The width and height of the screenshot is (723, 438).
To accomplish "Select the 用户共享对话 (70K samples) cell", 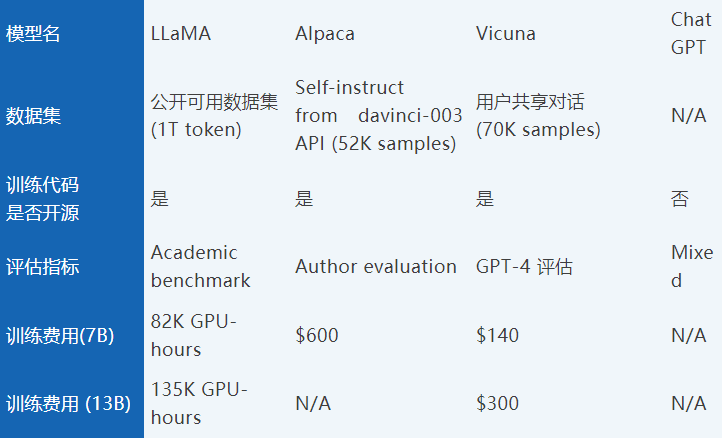I will (538, 116).
